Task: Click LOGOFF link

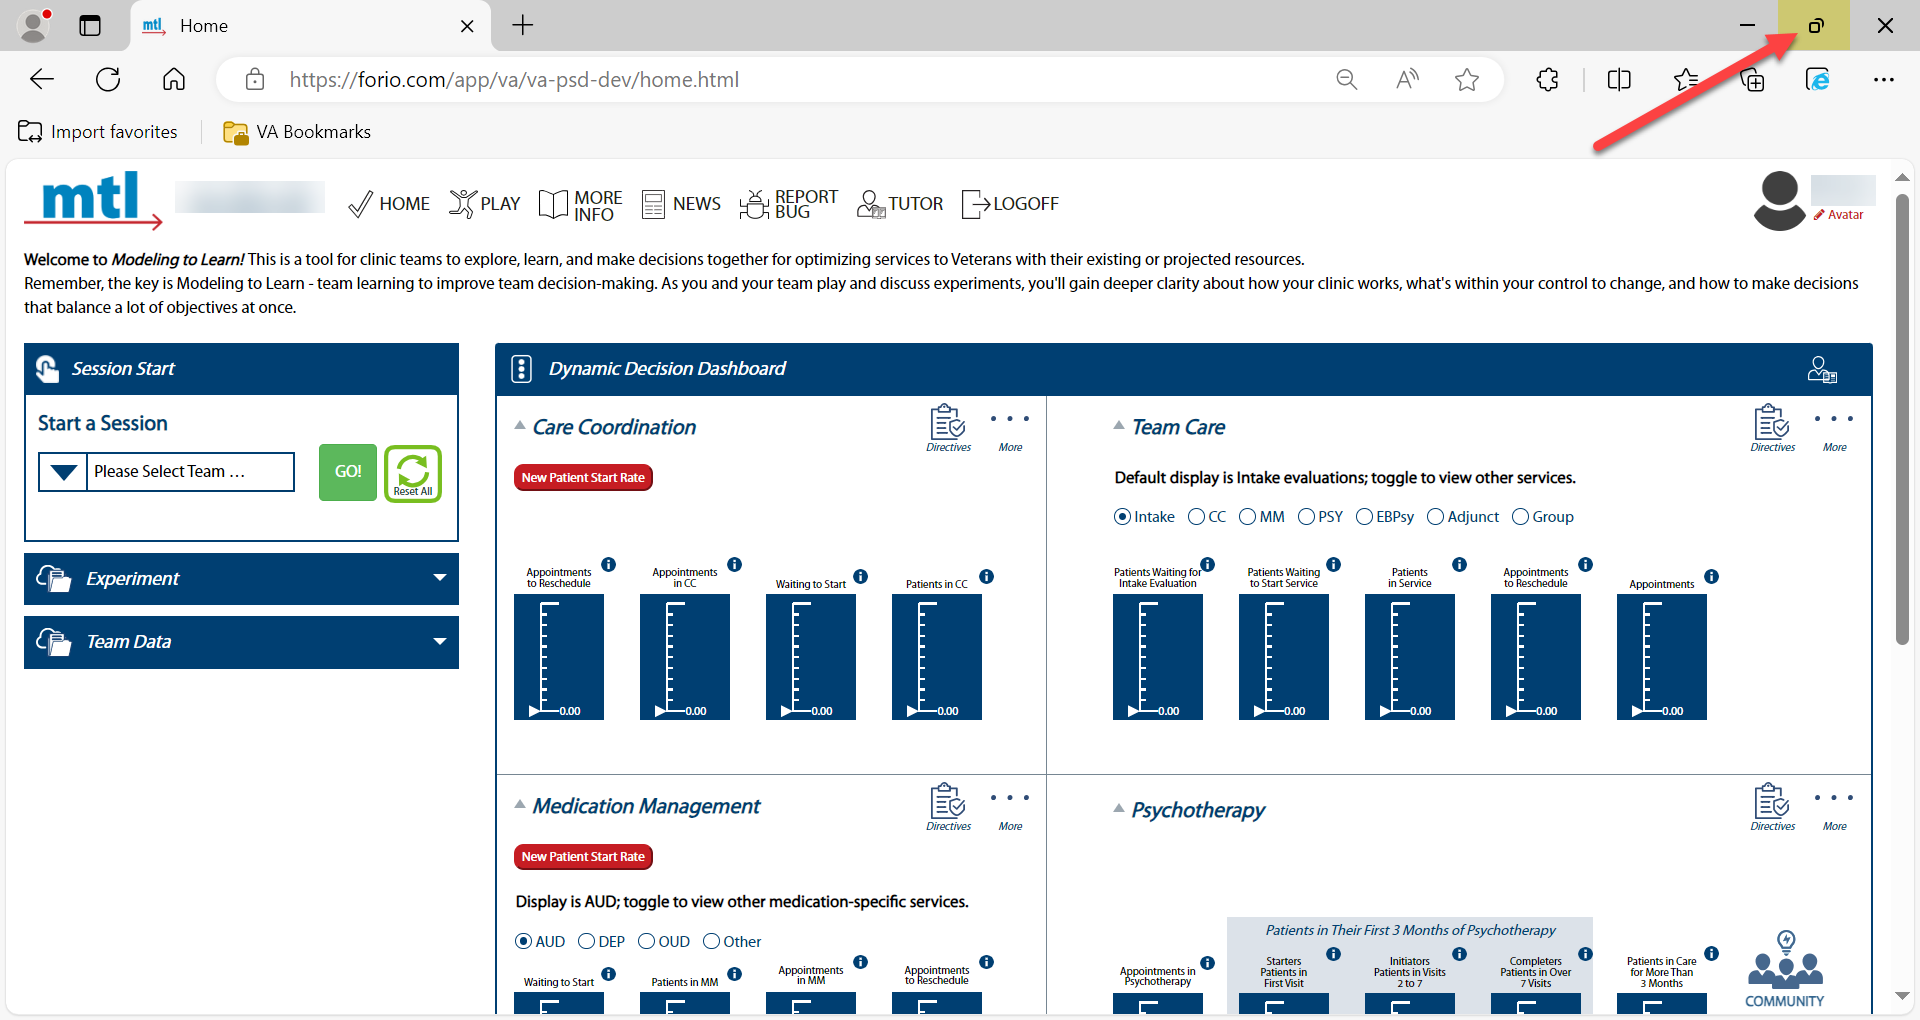Action: (x=1010, y=204)
